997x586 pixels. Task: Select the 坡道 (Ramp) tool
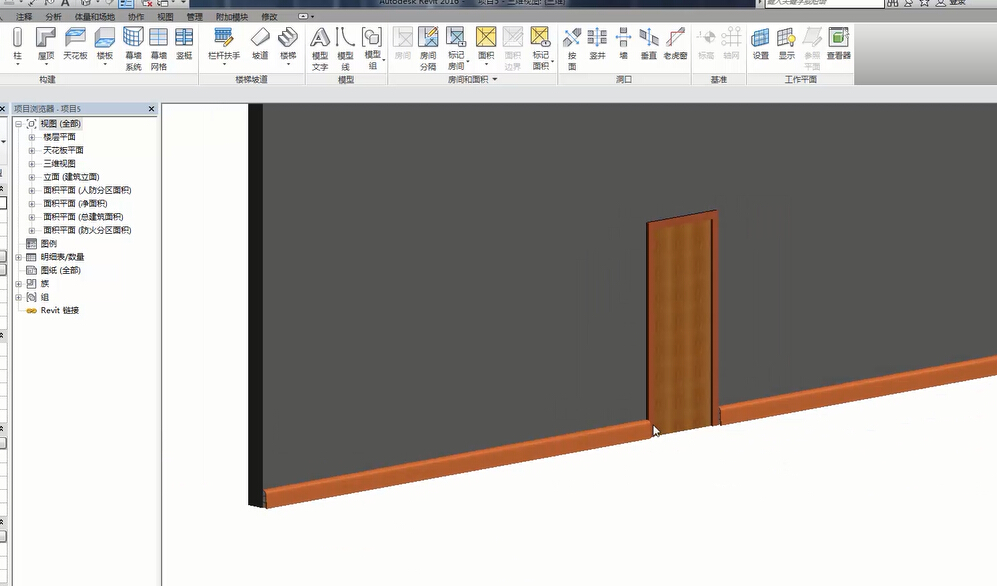pyautogui.click(x=260, y=44)
